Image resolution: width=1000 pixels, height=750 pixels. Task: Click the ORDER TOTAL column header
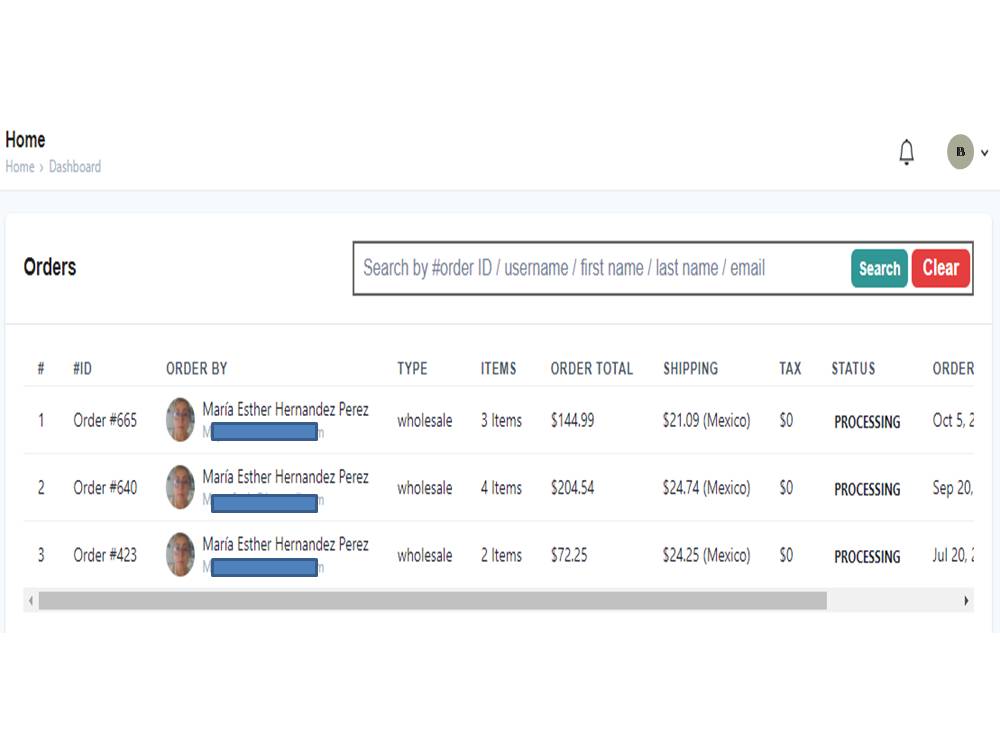[592, 369]
